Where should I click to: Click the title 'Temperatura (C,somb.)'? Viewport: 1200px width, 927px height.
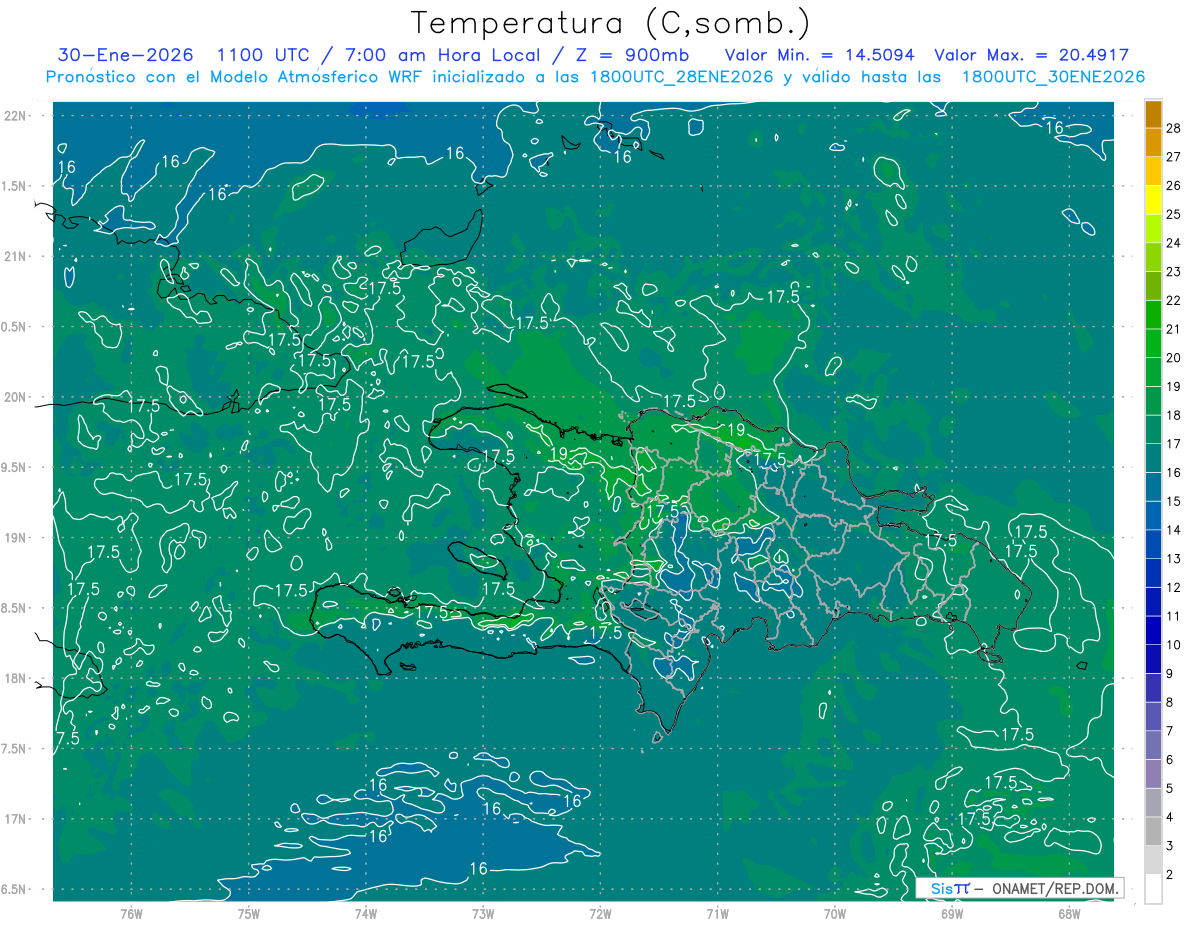(611, 22)
